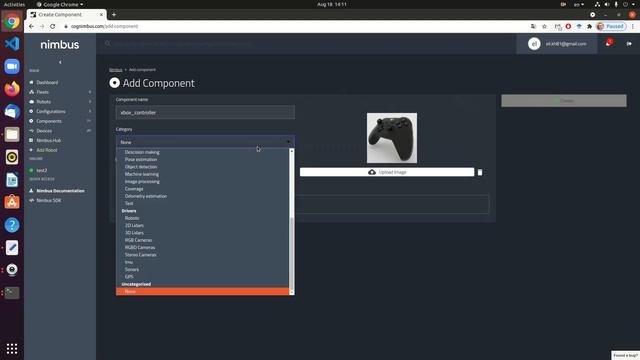640x360 pixels.
Task: Open Components in the sidebar
Action: click(x=49, y=121)
